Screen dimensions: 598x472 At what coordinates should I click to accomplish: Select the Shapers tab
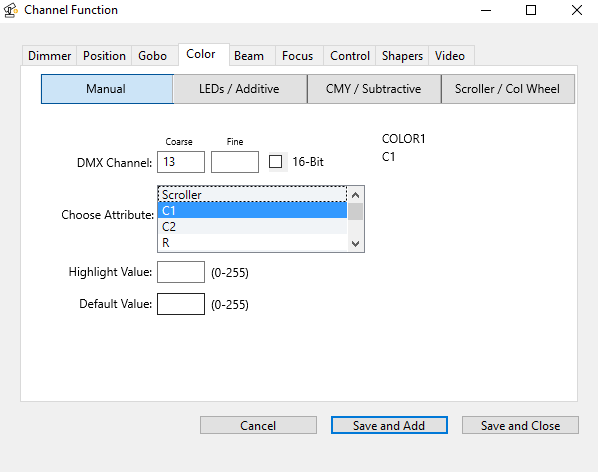(402, 56)
